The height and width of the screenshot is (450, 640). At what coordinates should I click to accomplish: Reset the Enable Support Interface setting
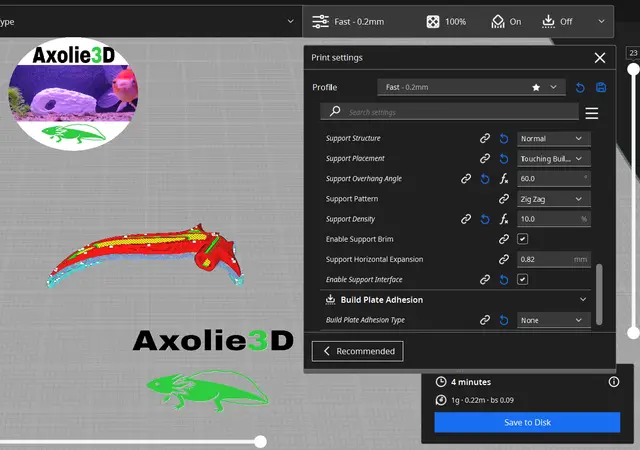tap(504, 279)
